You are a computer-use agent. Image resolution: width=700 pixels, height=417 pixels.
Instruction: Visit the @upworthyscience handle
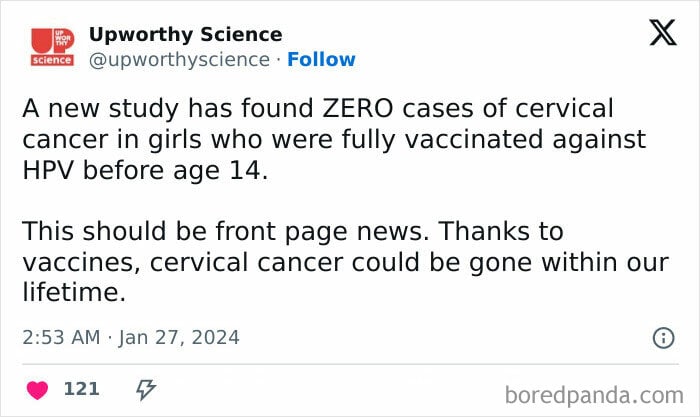click(179, 60)
